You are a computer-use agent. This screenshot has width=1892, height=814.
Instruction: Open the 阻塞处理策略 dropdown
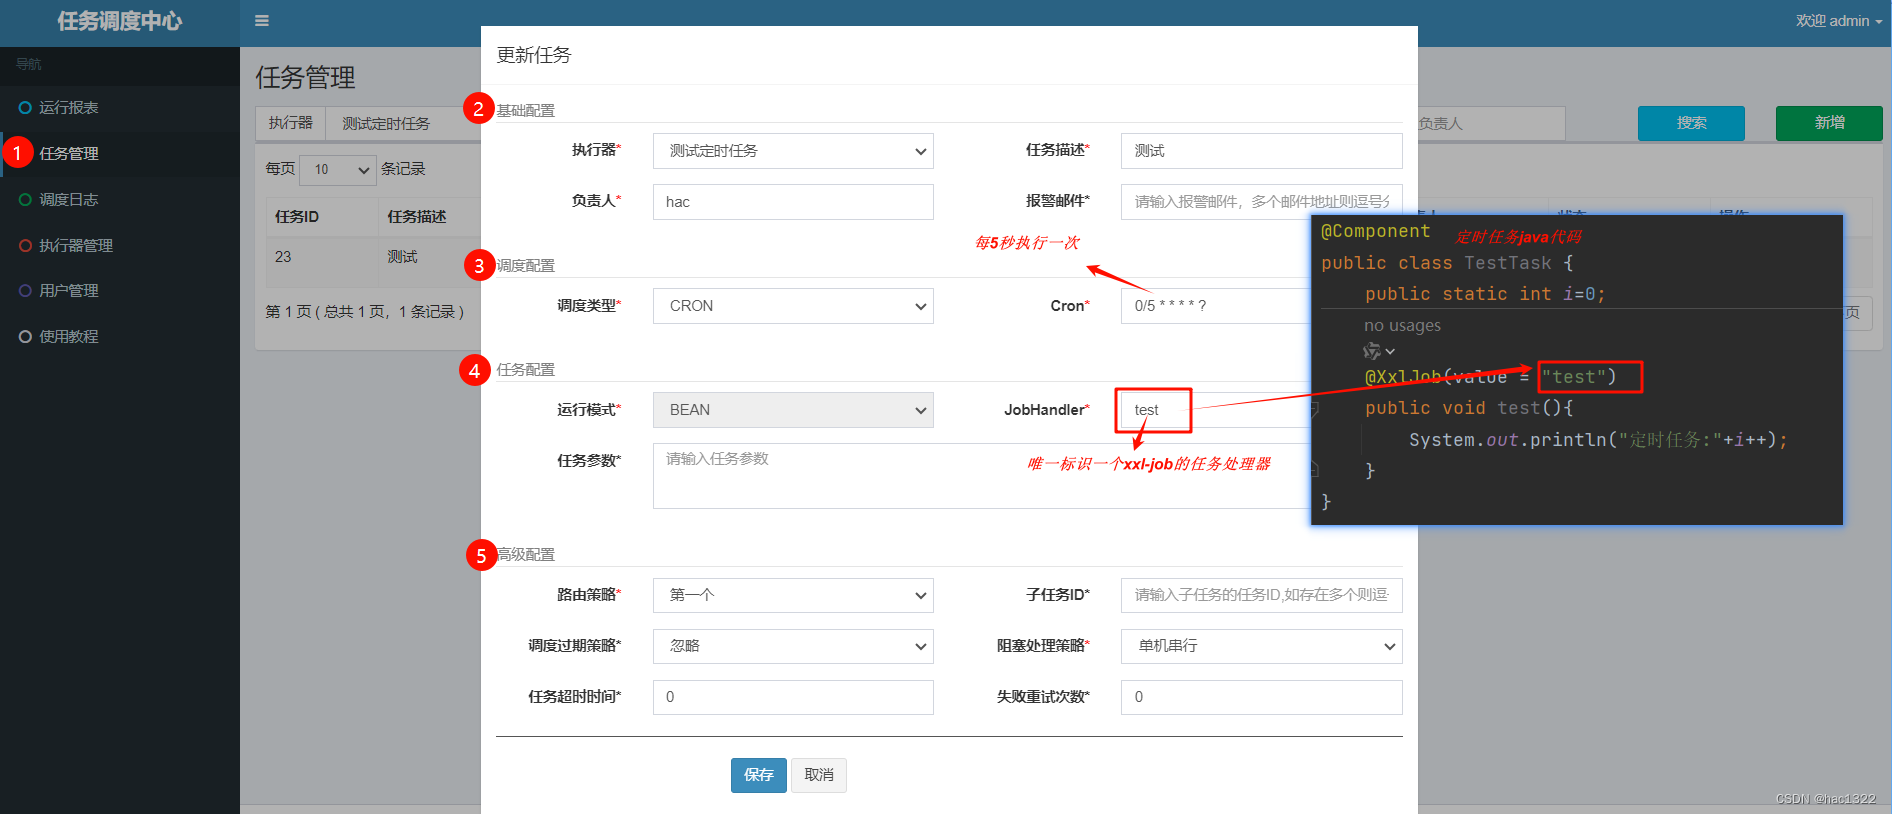click(x=1261, y=646)
